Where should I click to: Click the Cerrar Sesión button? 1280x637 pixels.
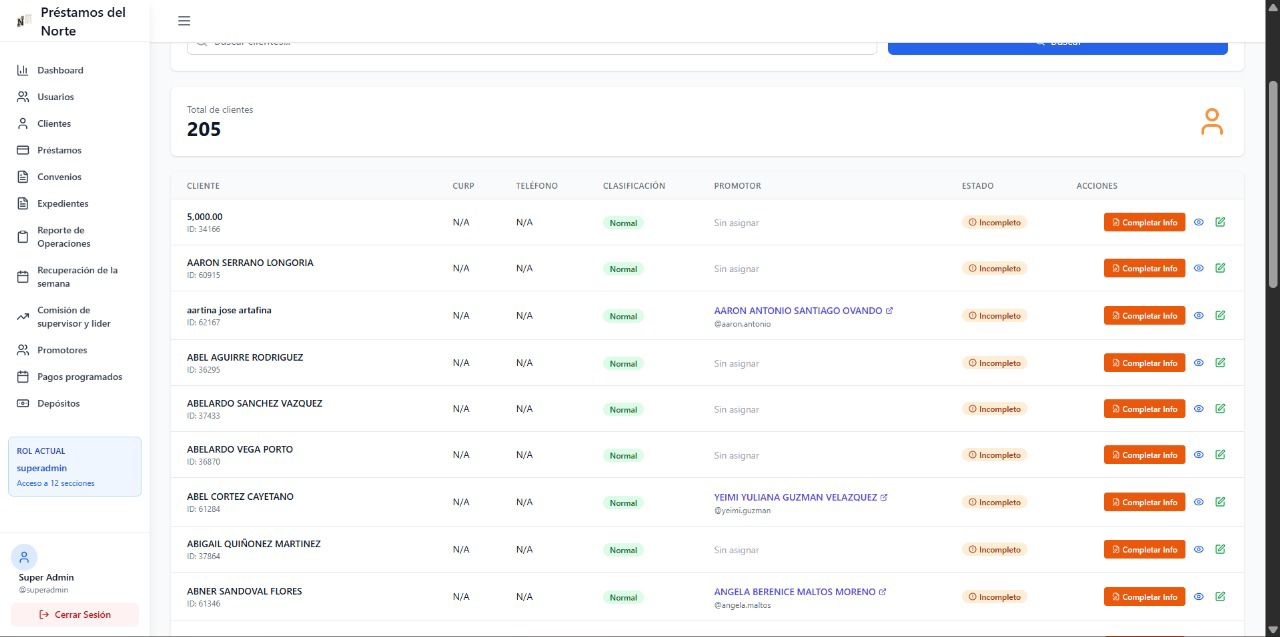click(x=75, y=615)
